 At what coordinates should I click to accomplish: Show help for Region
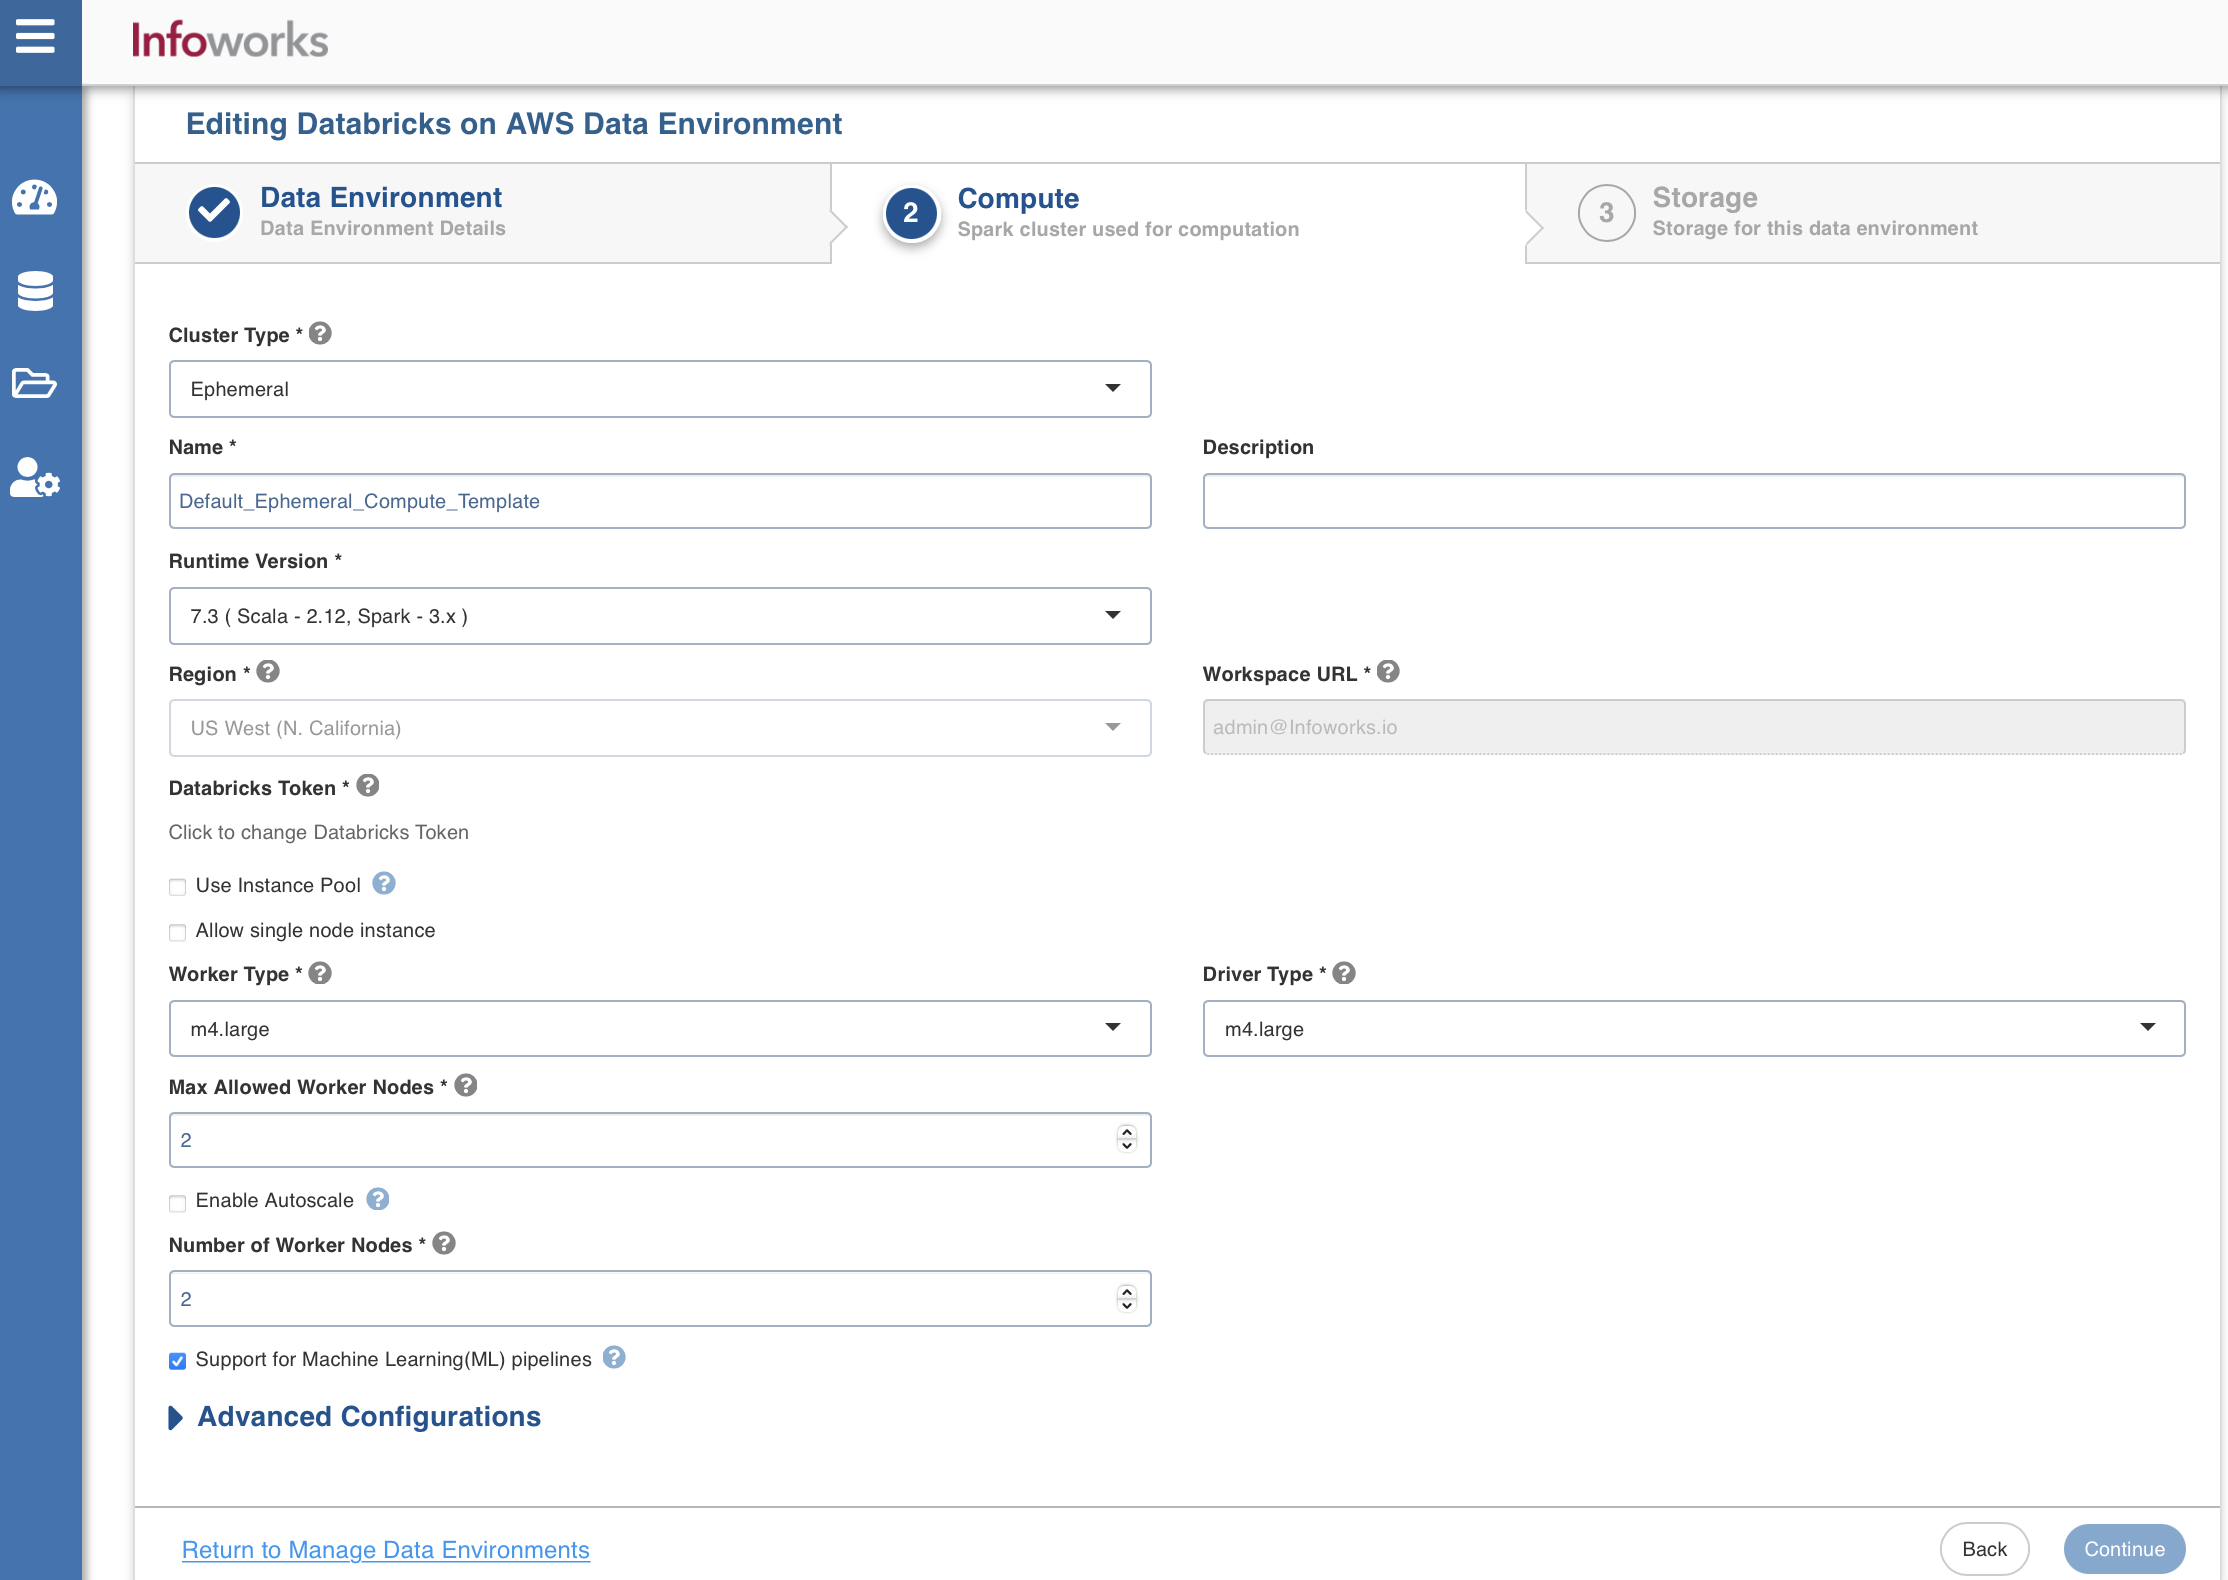click(x=268, y=672)
